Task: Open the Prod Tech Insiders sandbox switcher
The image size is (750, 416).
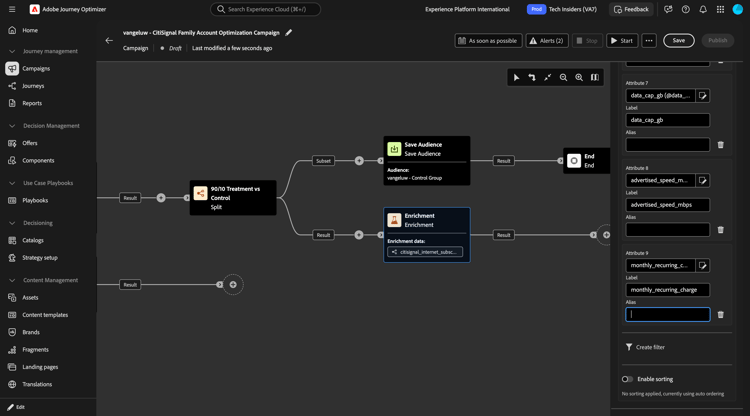Action: click(562, 9)
